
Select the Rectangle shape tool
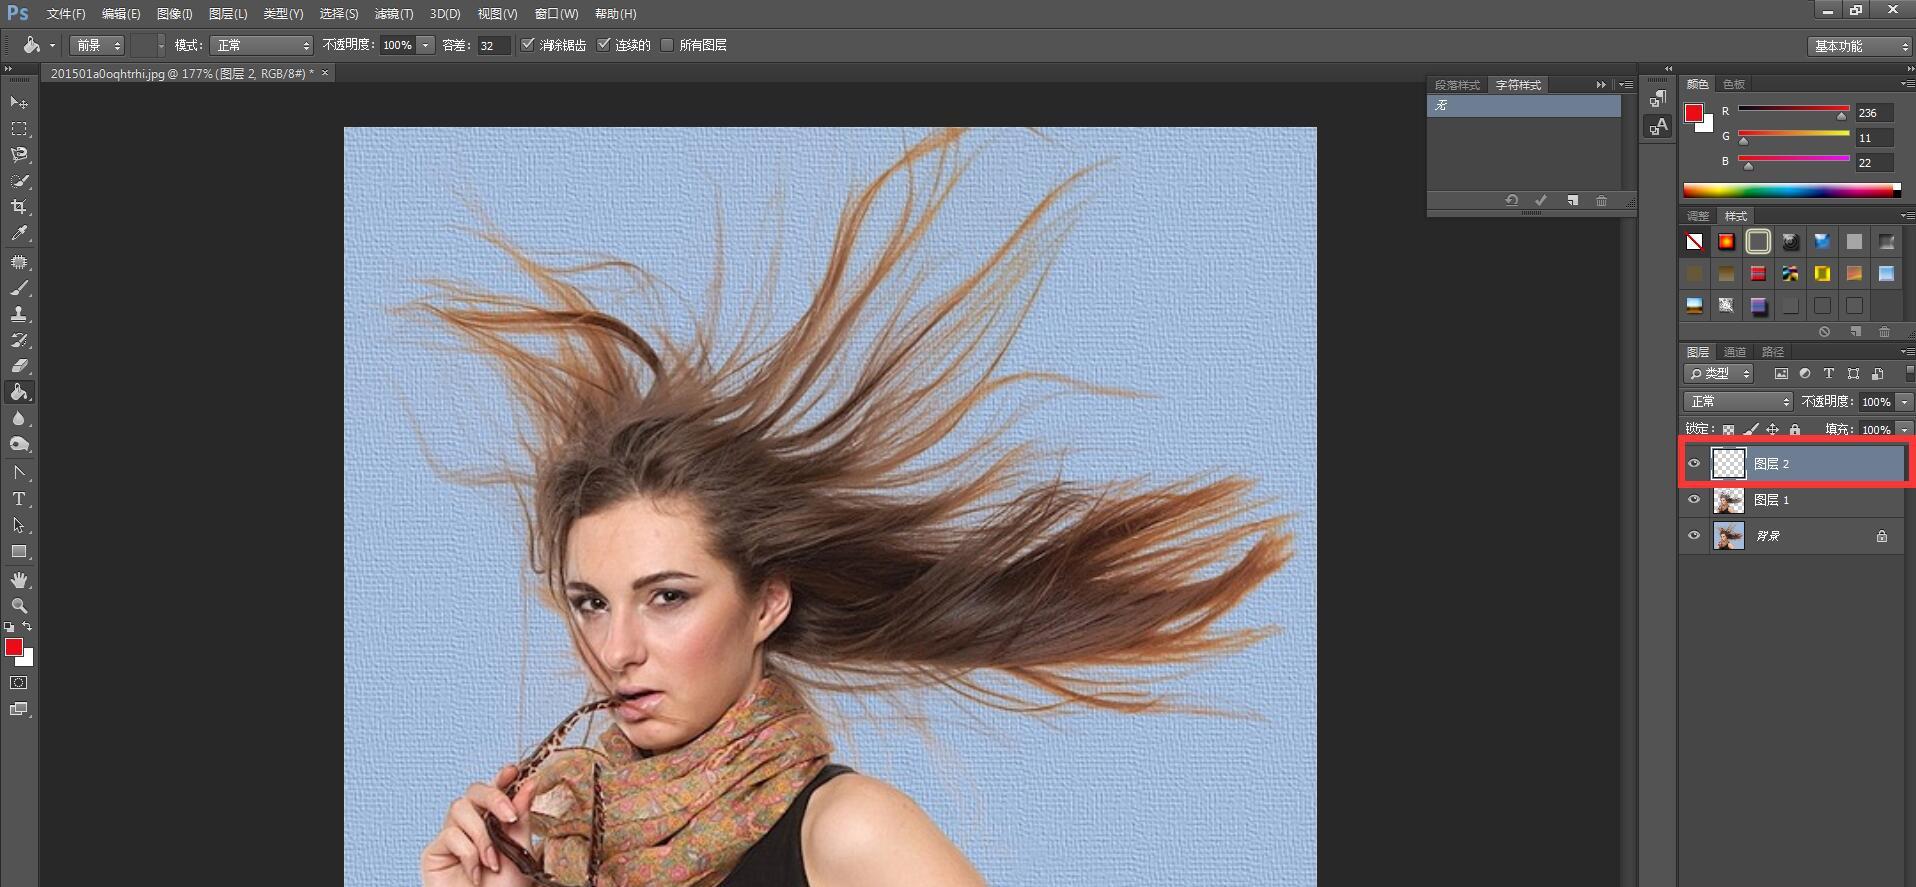tap(19, 551)
